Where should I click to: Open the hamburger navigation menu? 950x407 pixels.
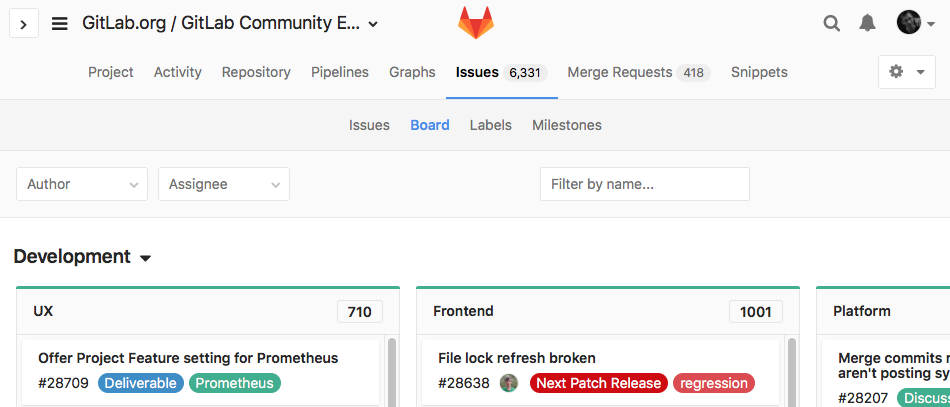[59, 24]
